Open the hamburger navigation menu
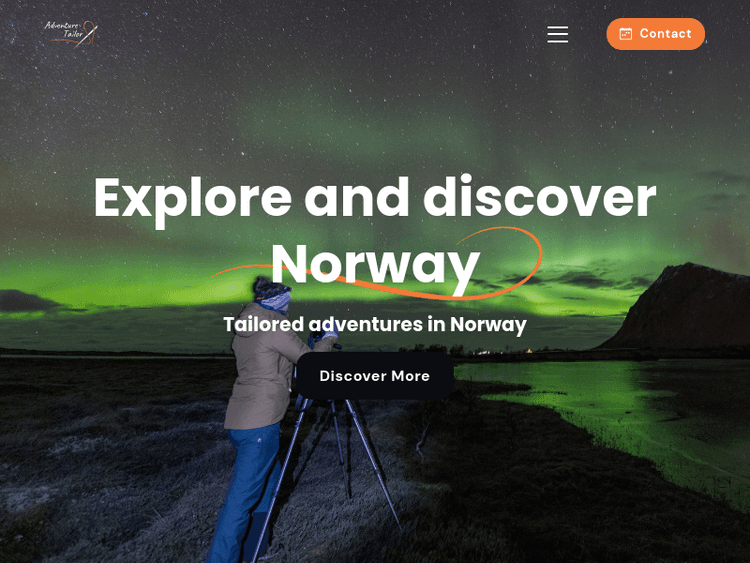750x563 pixels. pyautogui.click(x=558, y=34)
